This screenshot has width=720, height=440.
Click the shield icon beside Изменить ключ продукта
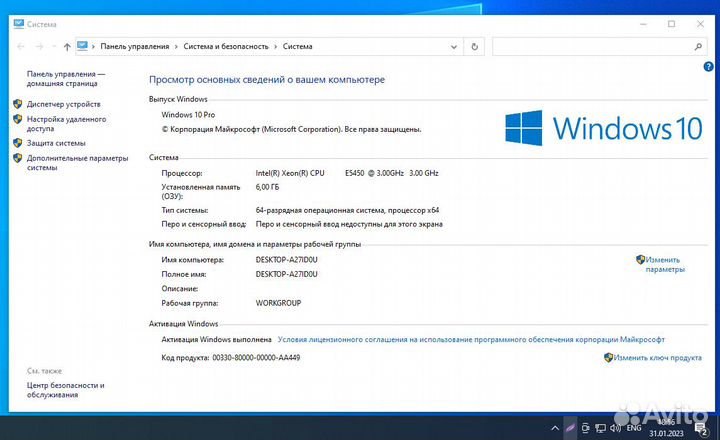pos(608,357)
